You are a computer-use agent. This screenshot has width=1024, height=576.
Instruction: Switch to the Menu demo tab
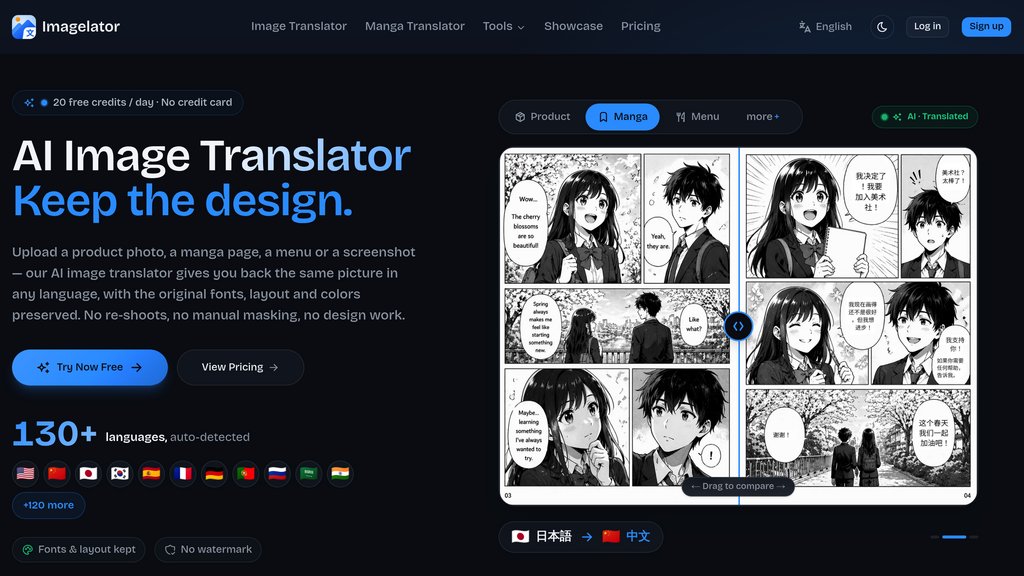pyautogui.click(x=697, y=117)
